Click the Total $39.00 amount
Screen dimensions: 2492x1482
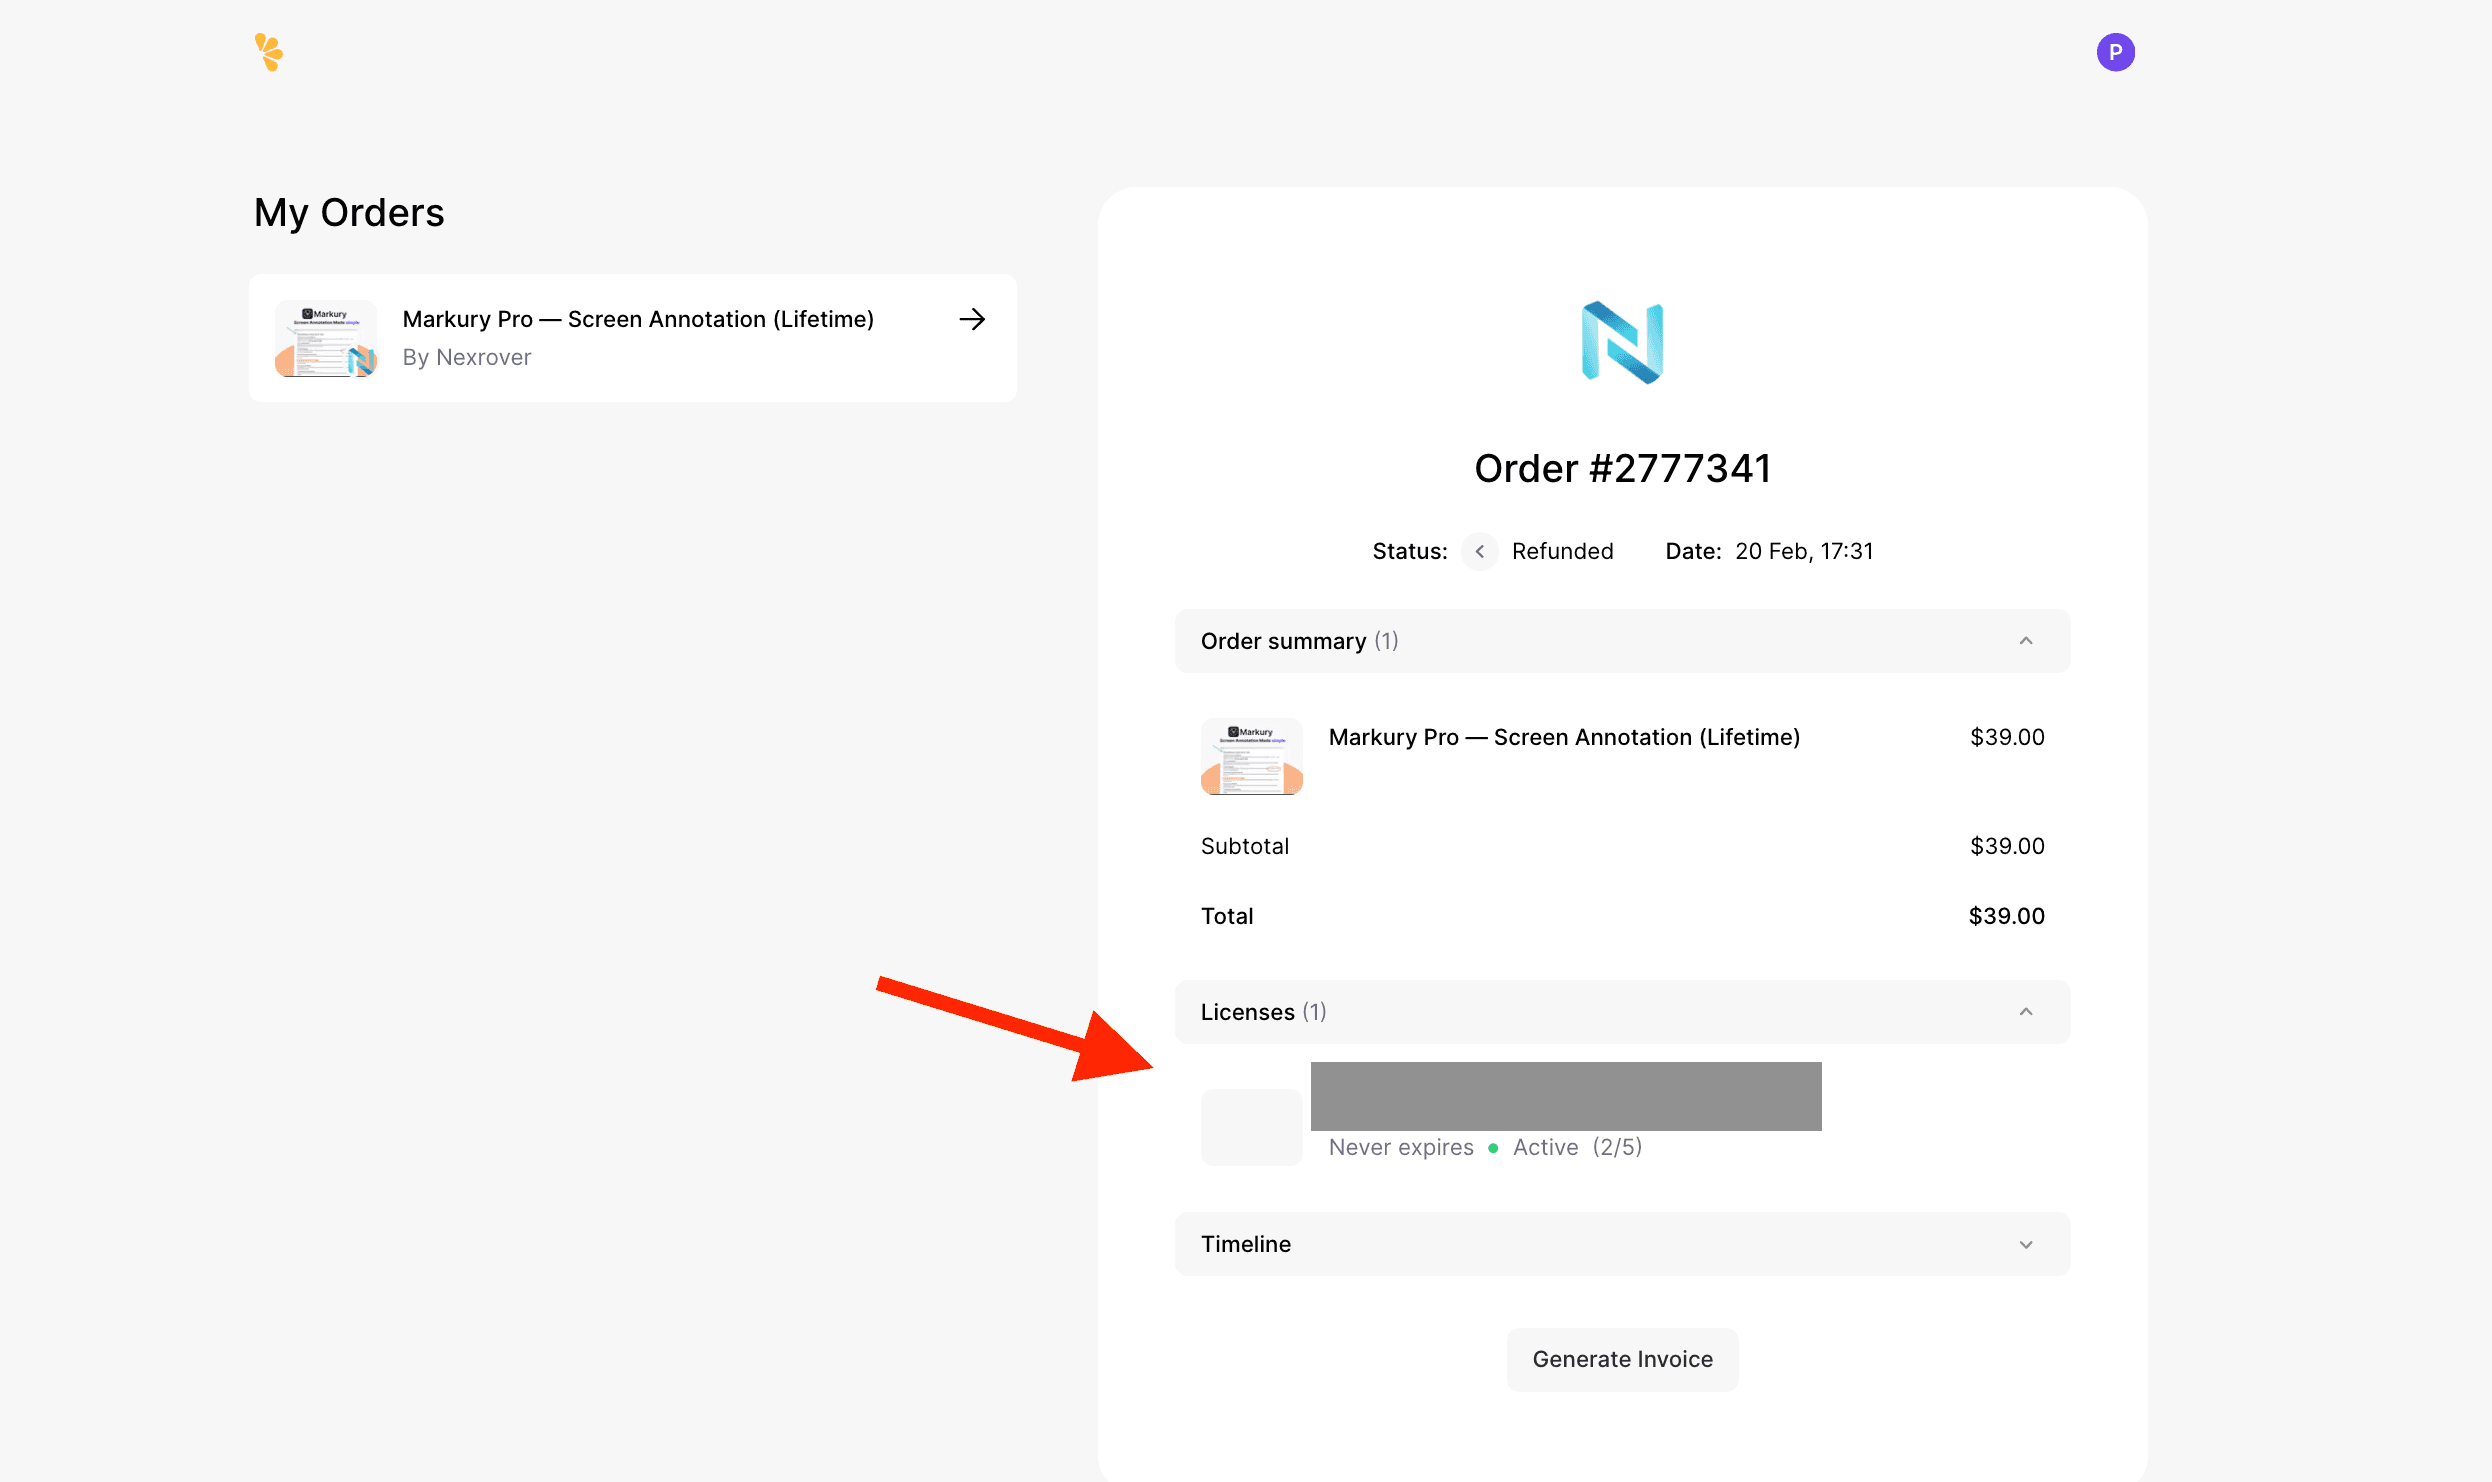[2006, 916]
